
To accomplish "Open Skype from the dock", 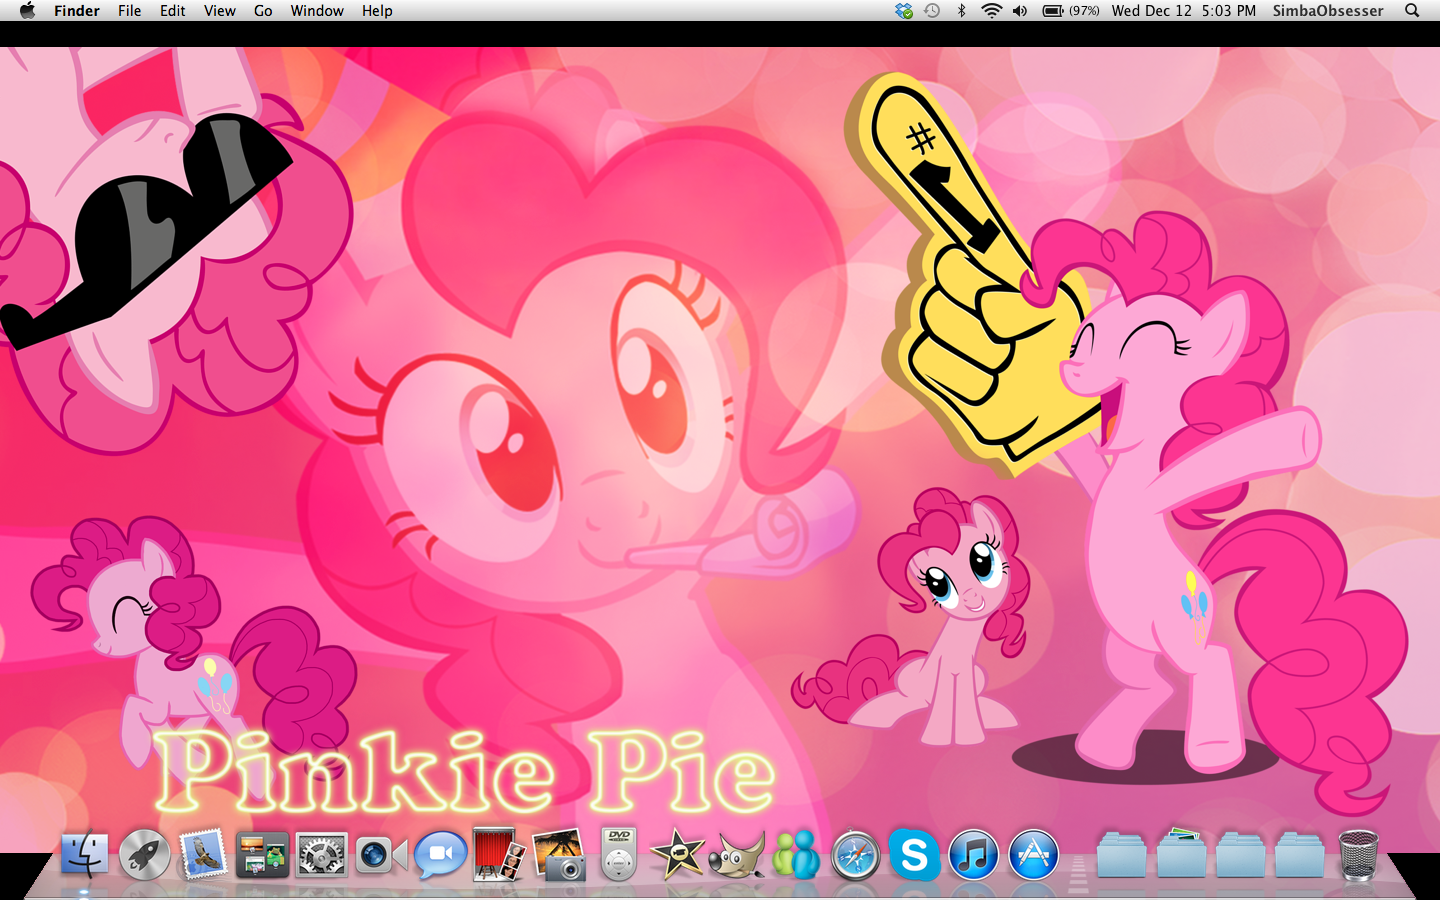I will tap(914, 856).
